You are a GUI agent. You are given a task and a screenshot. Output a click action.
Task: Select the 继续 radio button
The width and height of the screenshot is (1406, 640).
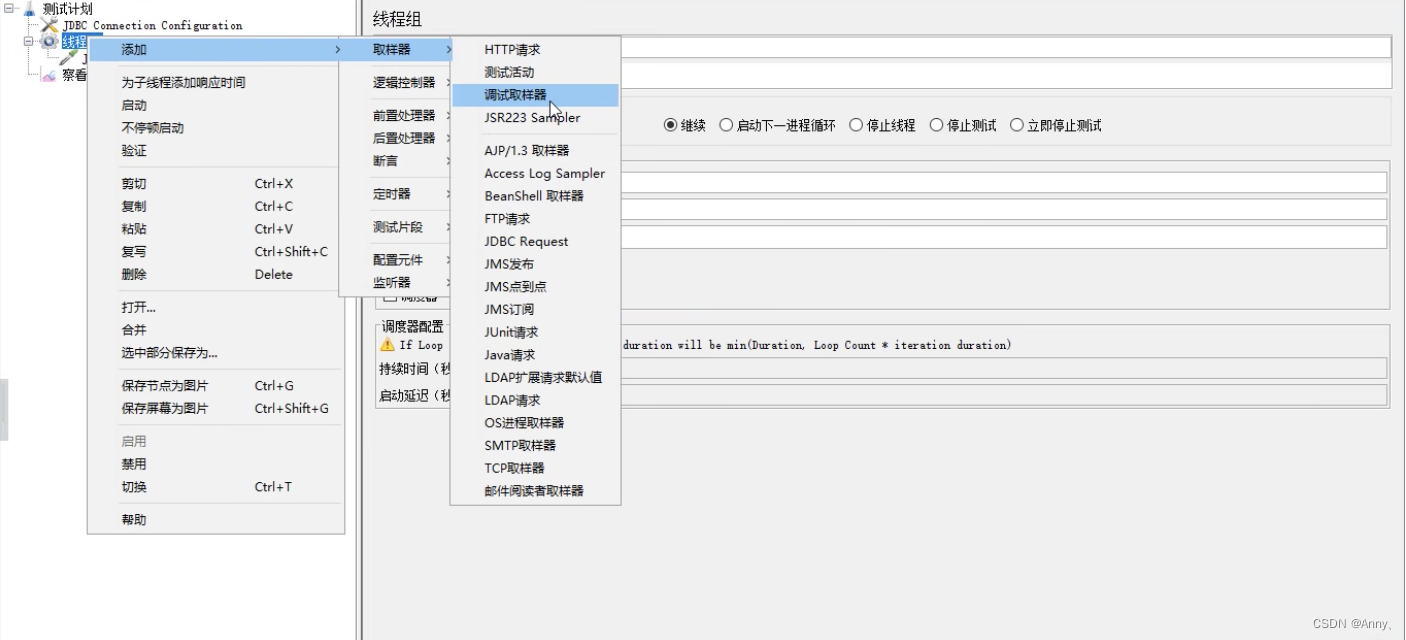671,125
